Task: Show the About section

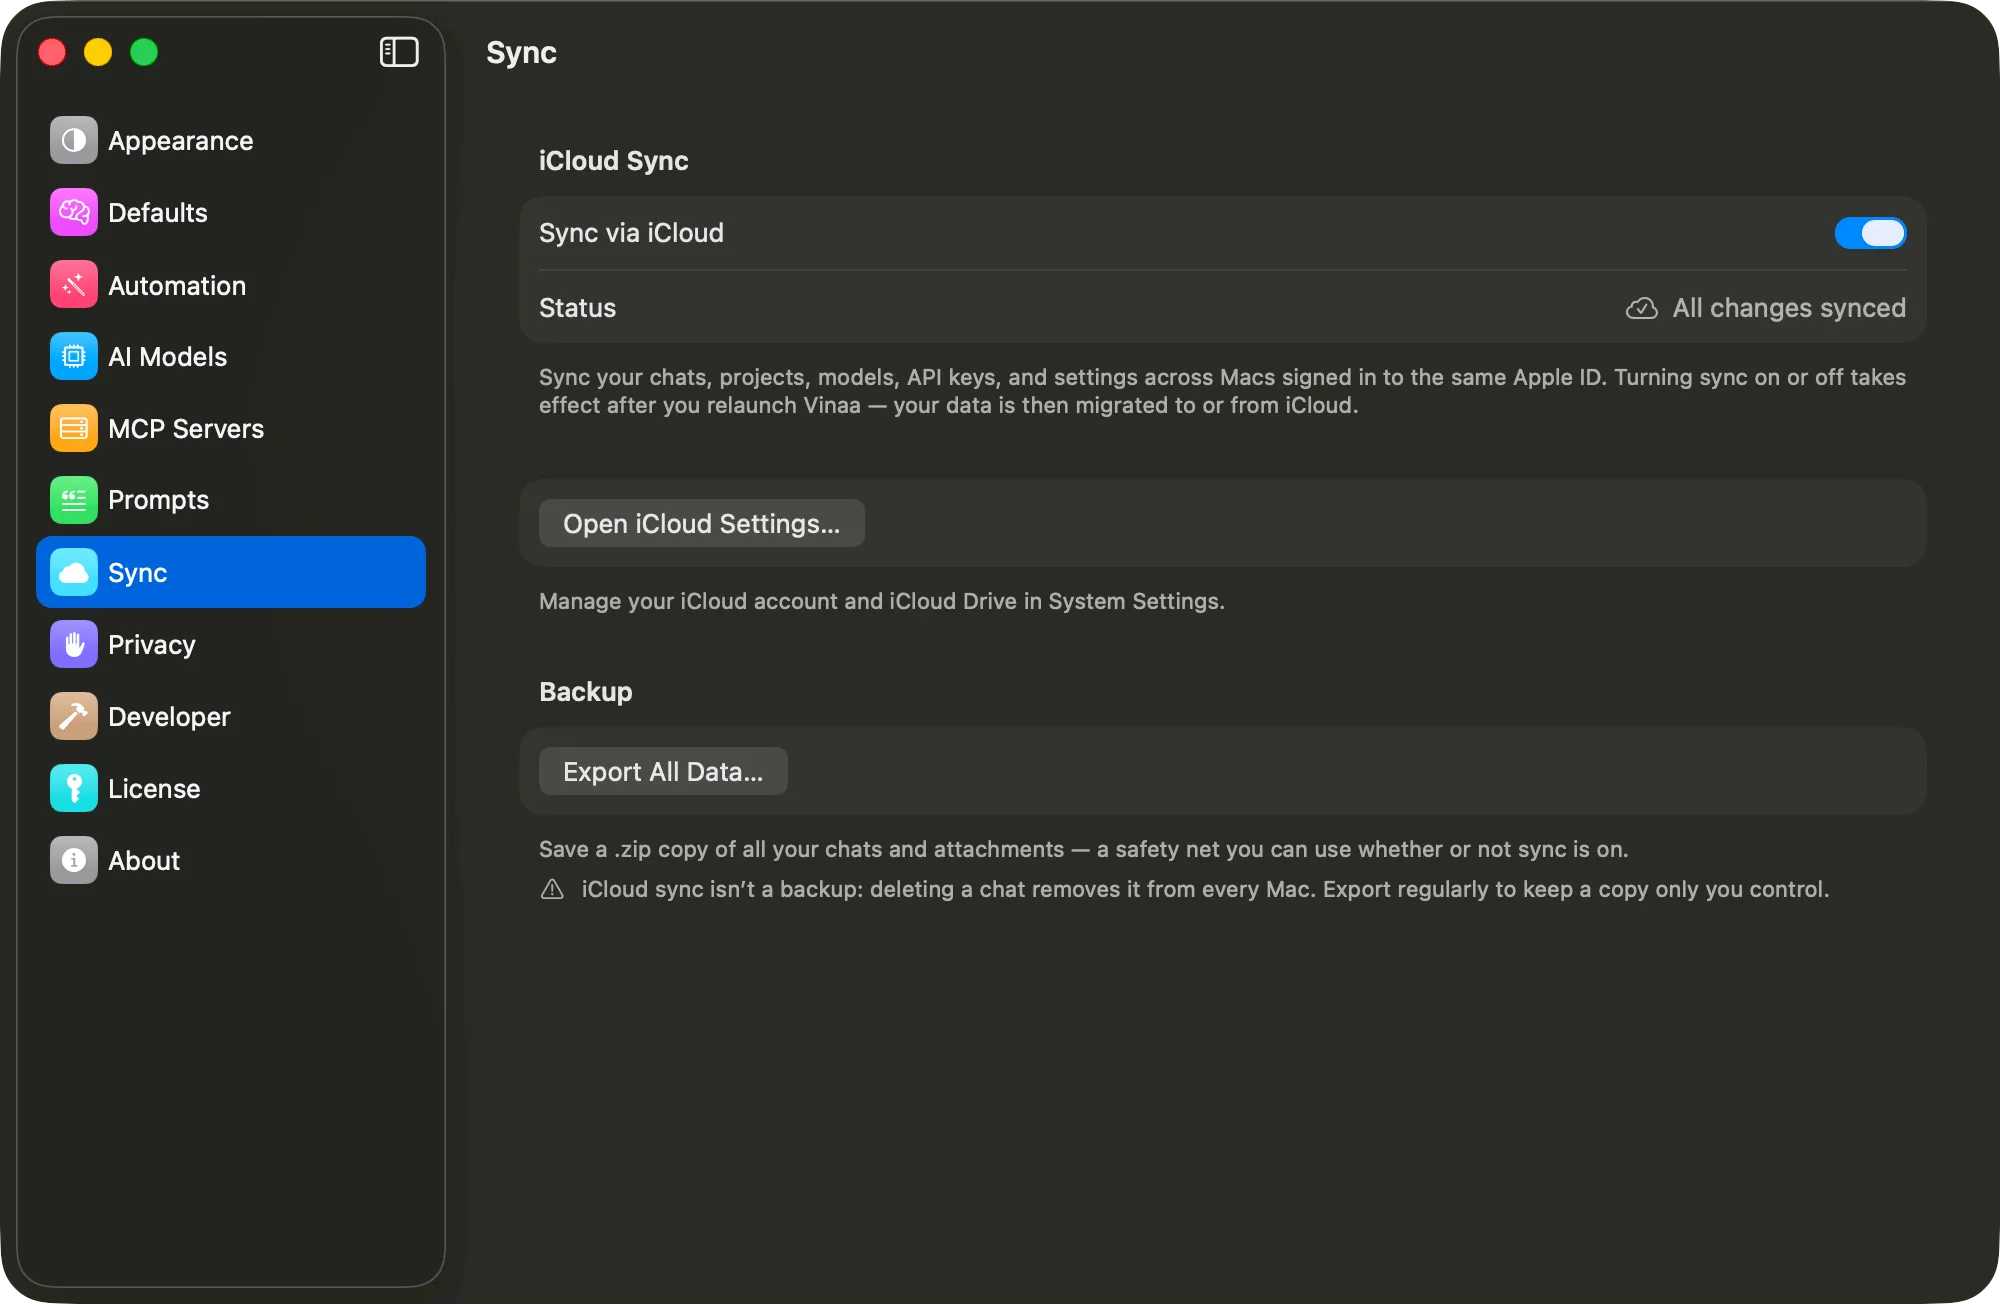Action: point(231,860)
